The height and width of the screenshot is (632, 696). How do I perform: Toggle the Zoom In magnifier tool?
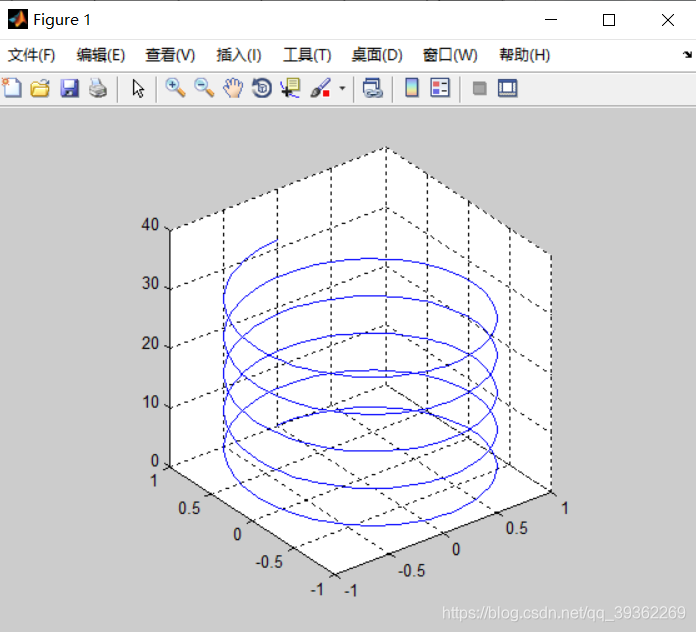point(175,88)
